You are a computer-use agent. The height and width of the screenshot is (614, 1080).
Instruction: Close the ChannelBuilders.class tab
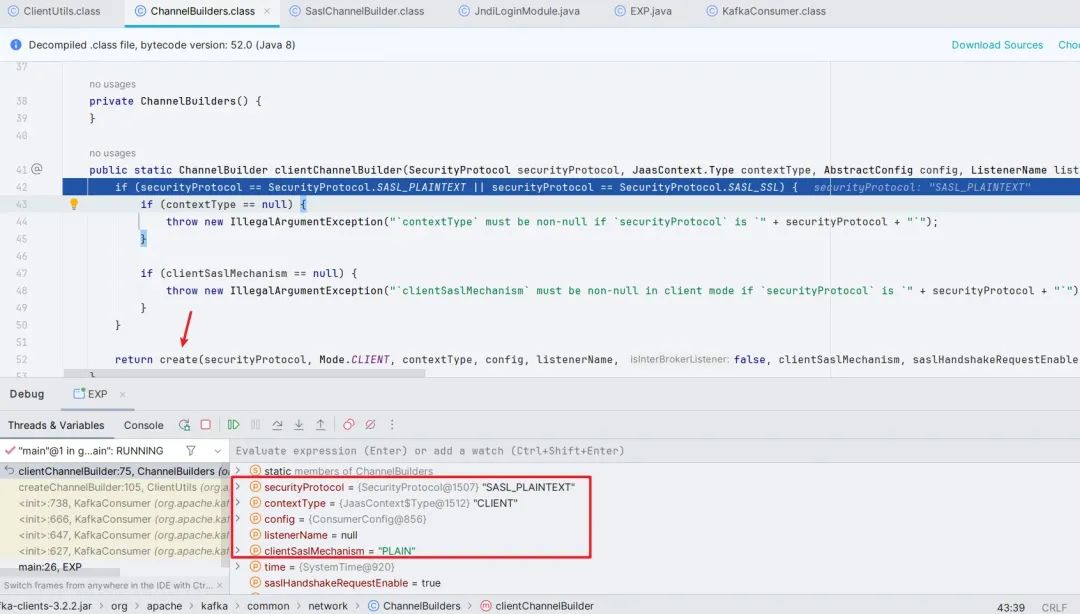coord(267,11)
